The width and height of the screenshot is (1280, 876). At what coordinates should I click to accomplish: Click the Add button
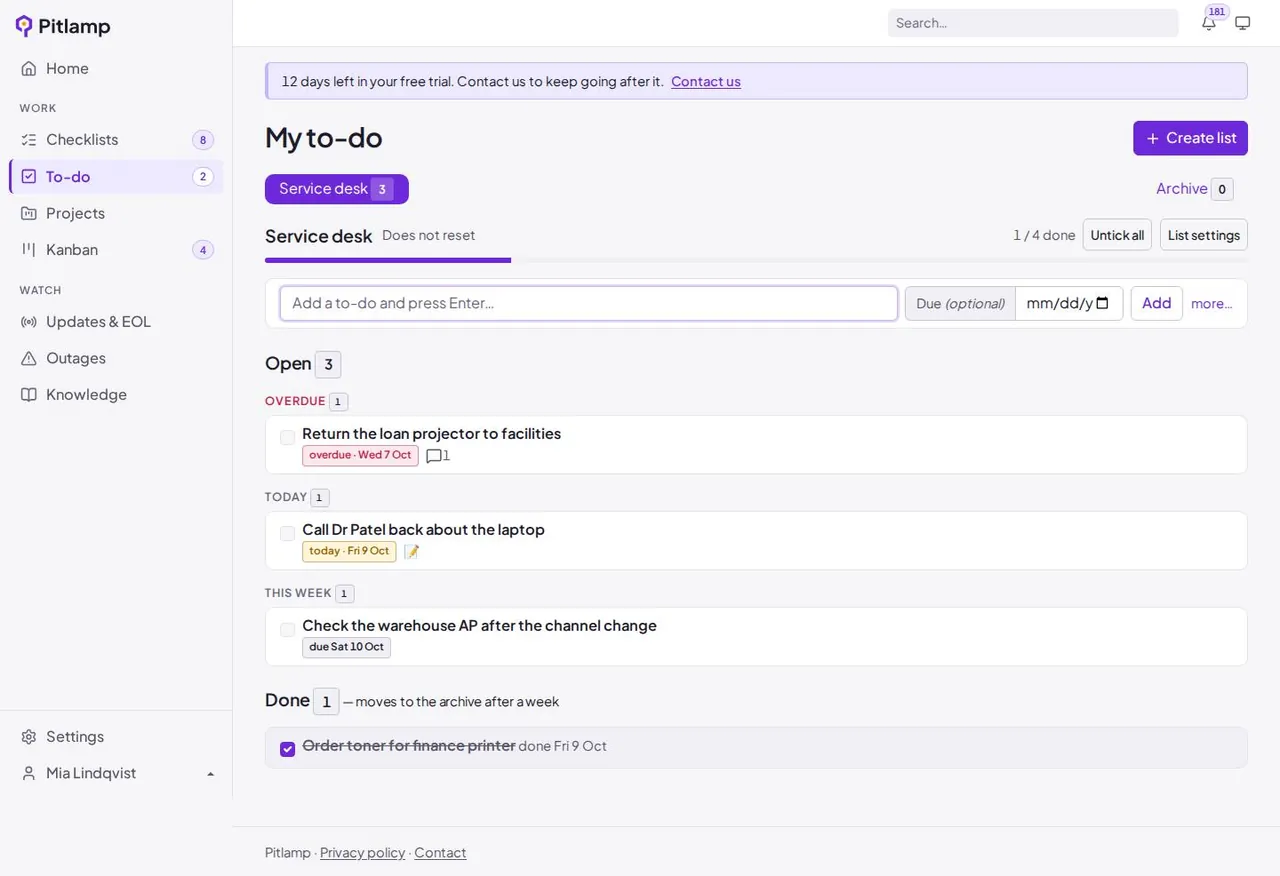[x=1157, y=303]
